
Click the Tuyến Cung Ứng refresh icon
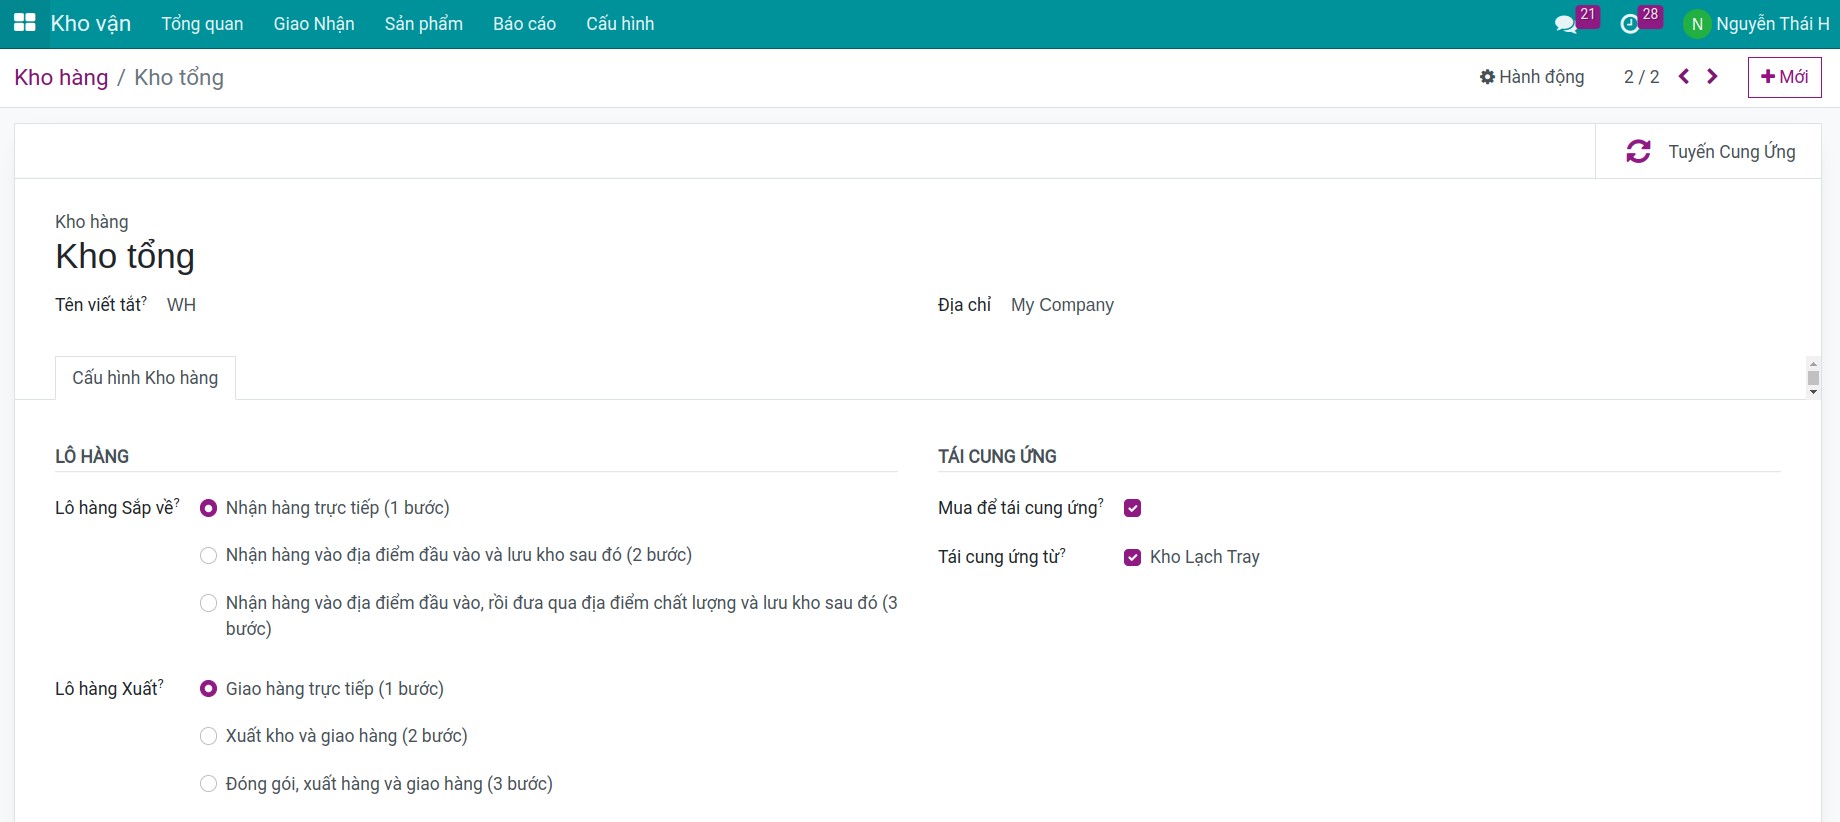pyautogui.click(x=1638, y=152)
